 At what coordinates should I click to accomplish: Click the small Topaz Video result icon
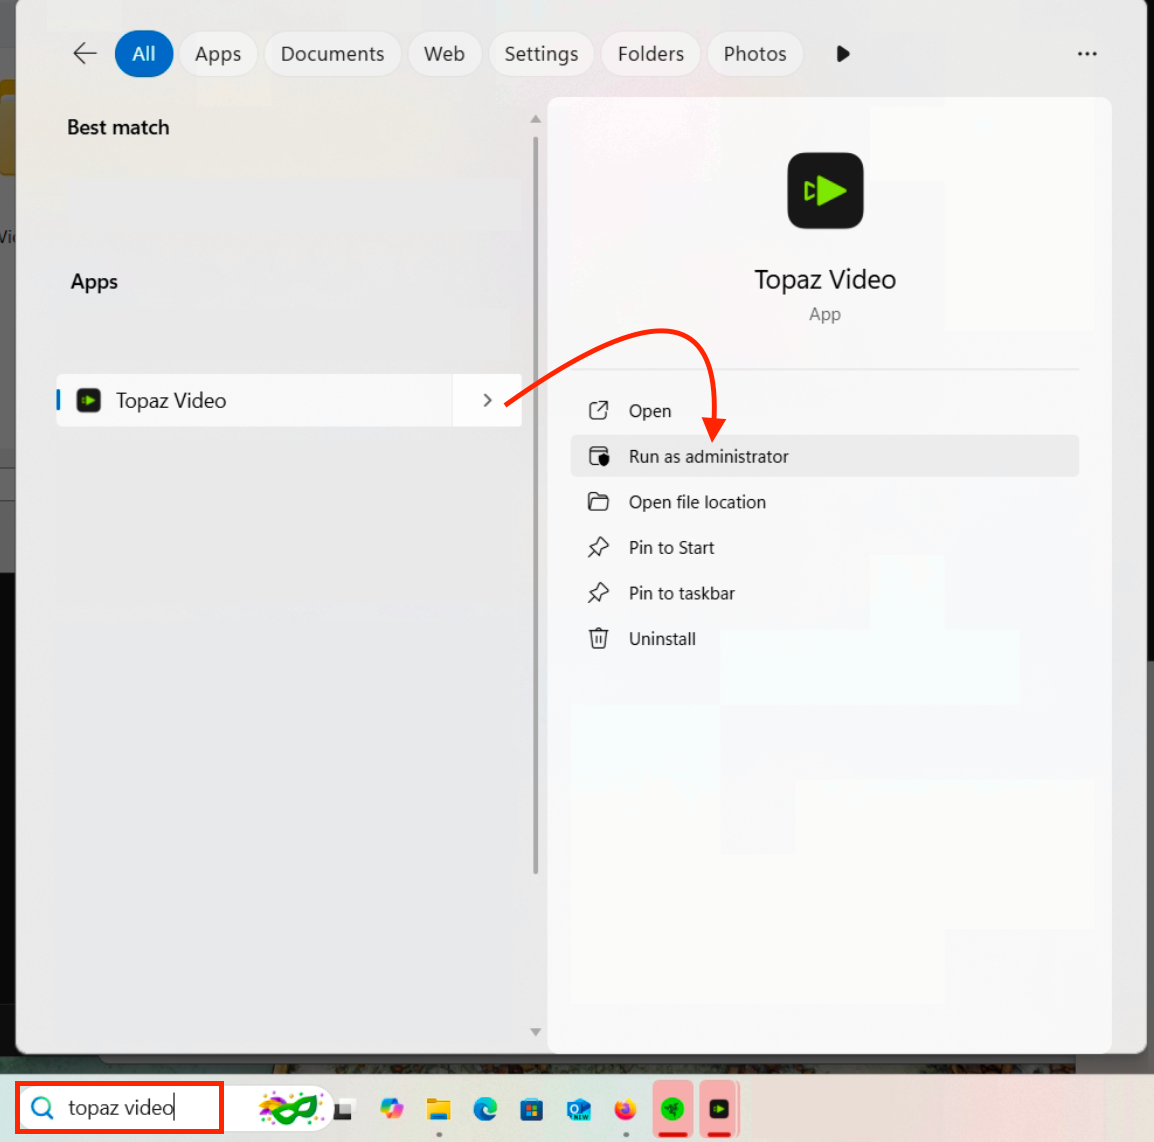(x=89, y=400)
